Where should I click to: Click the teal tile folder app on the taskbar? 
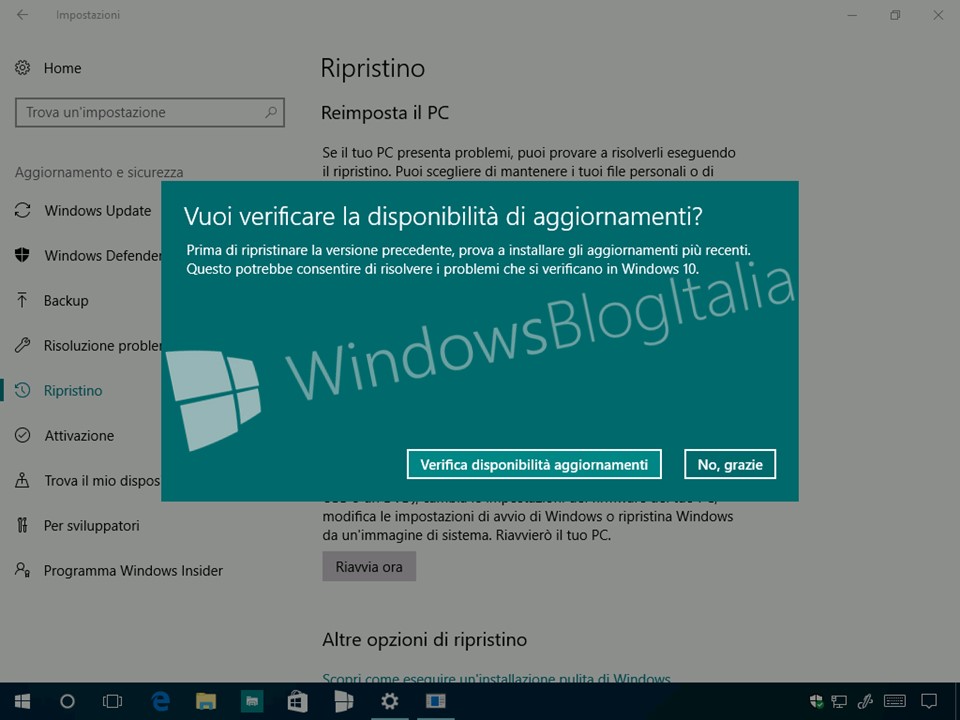pyautogui.click(x=252, y=702)
